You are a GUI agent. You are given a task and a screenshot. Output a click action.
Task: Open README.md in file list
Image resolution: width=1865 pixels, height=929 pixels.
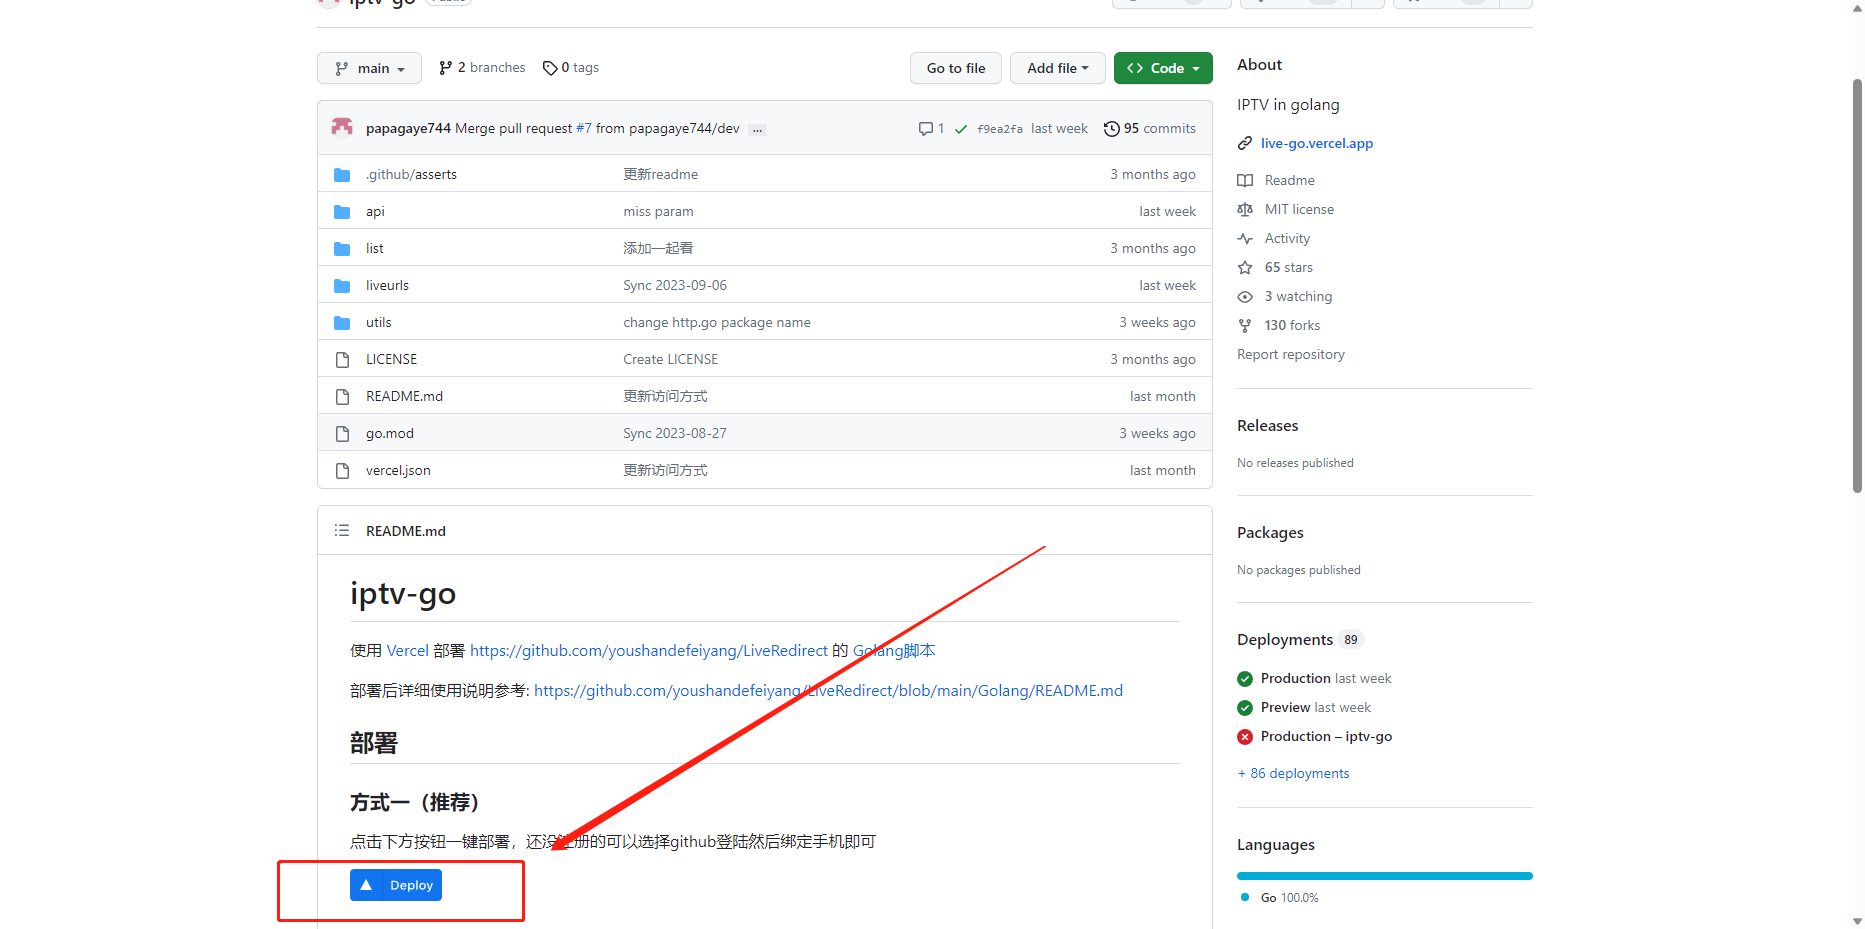coord(404,396)
